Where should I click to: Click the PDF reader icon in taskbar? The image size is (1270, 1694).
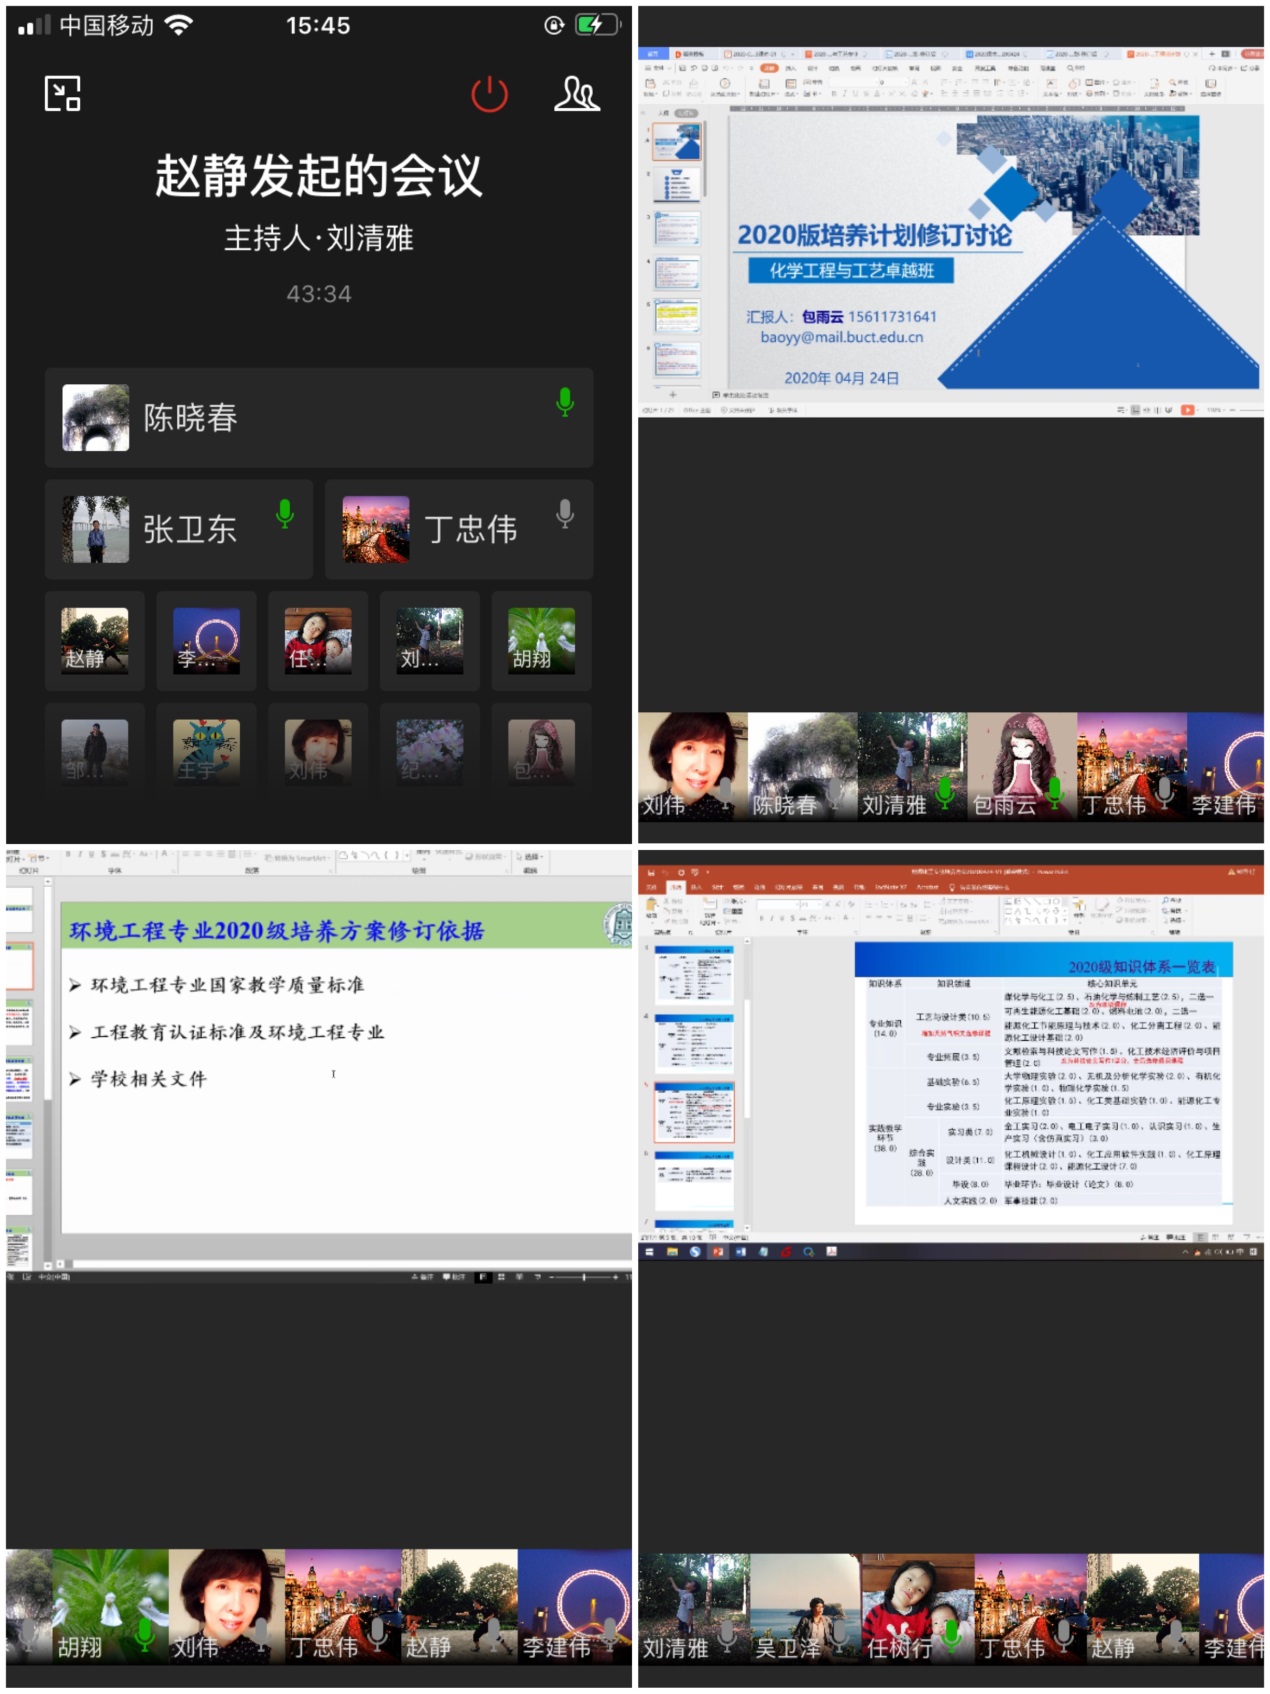(831, 1252)
